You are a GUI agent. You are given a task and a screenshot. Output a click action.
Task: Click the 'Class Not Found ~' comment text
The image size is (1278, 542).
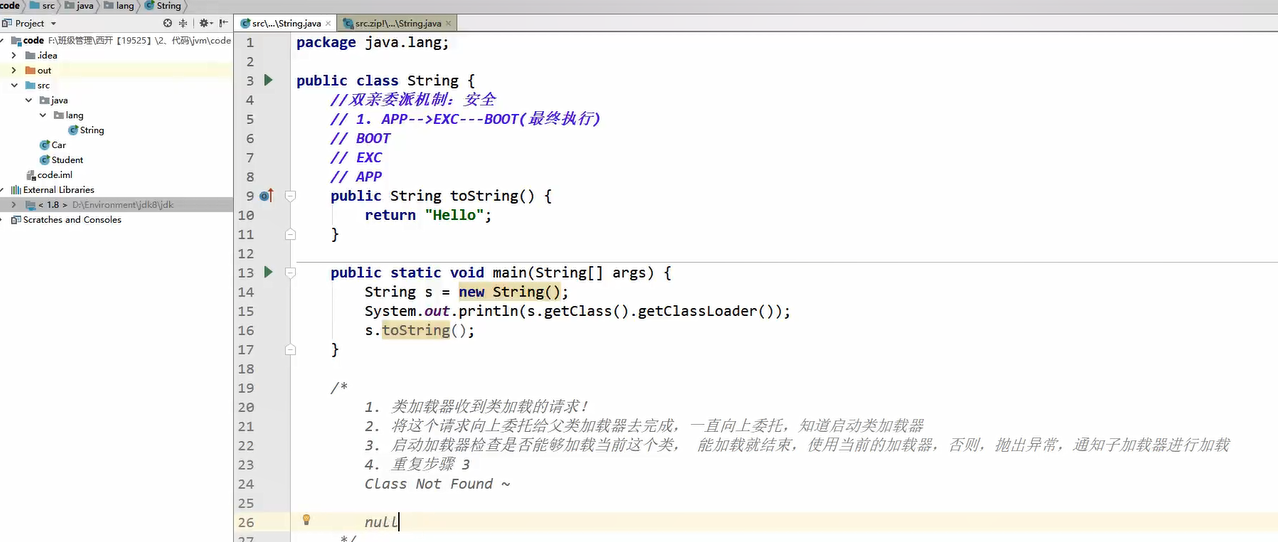[x=438, y=484]
